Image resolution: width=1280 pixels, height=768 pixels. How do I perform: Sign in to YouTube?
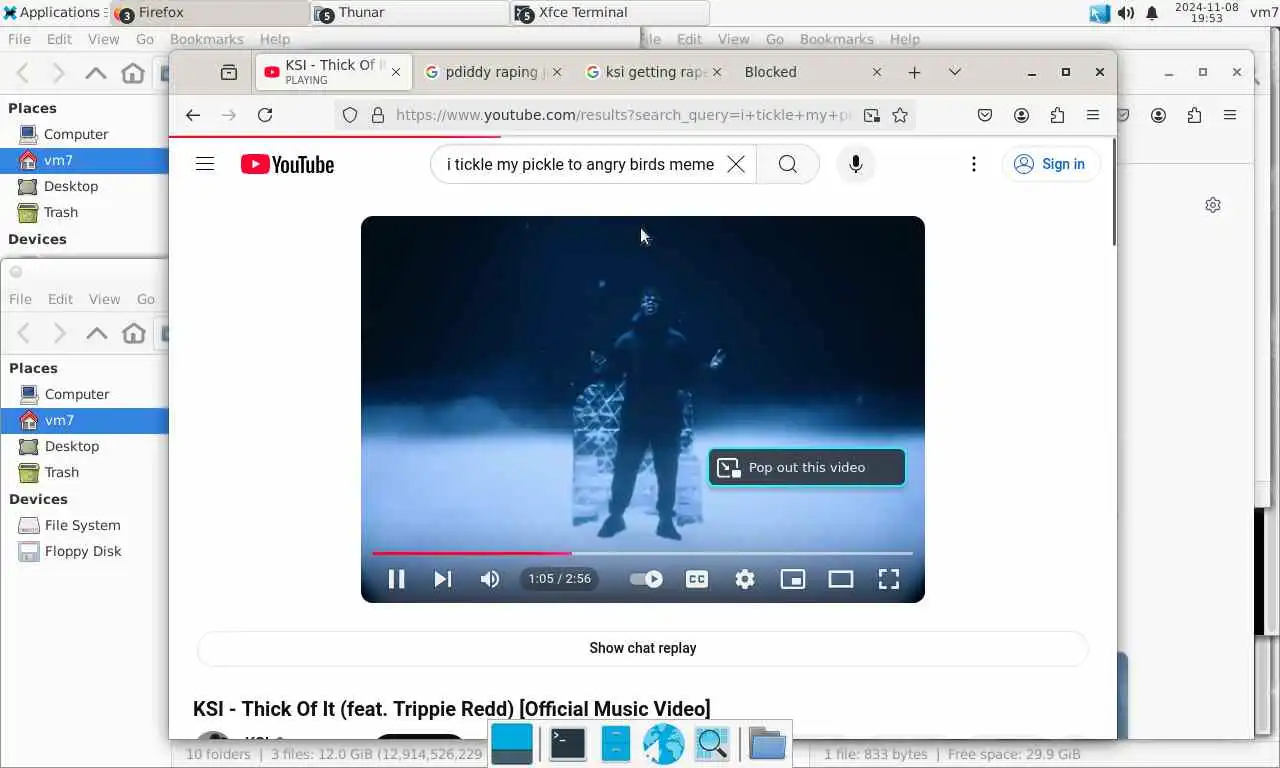point(1051,164)
